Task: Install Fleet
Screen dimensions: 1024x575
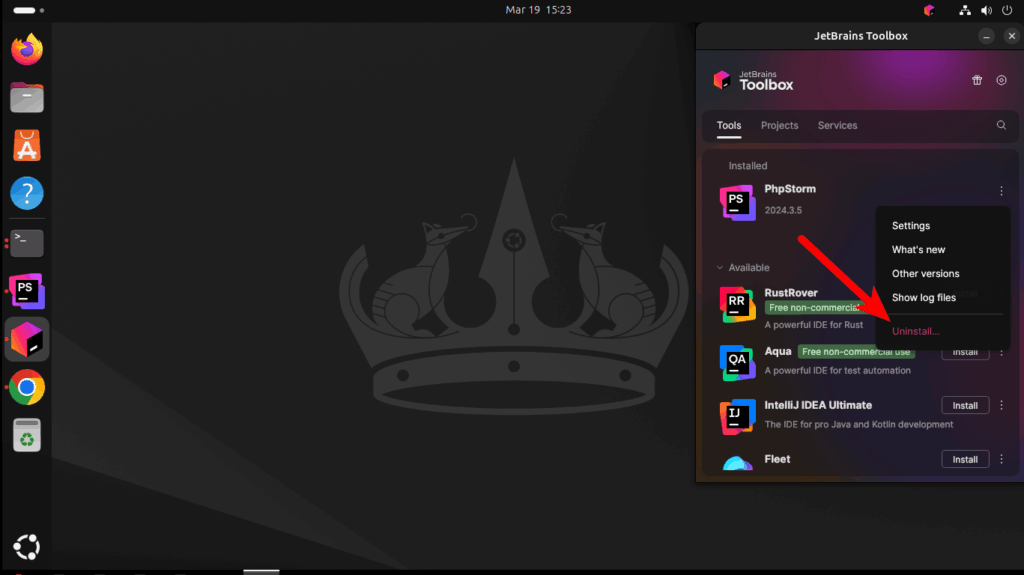Action: [965, 459]
